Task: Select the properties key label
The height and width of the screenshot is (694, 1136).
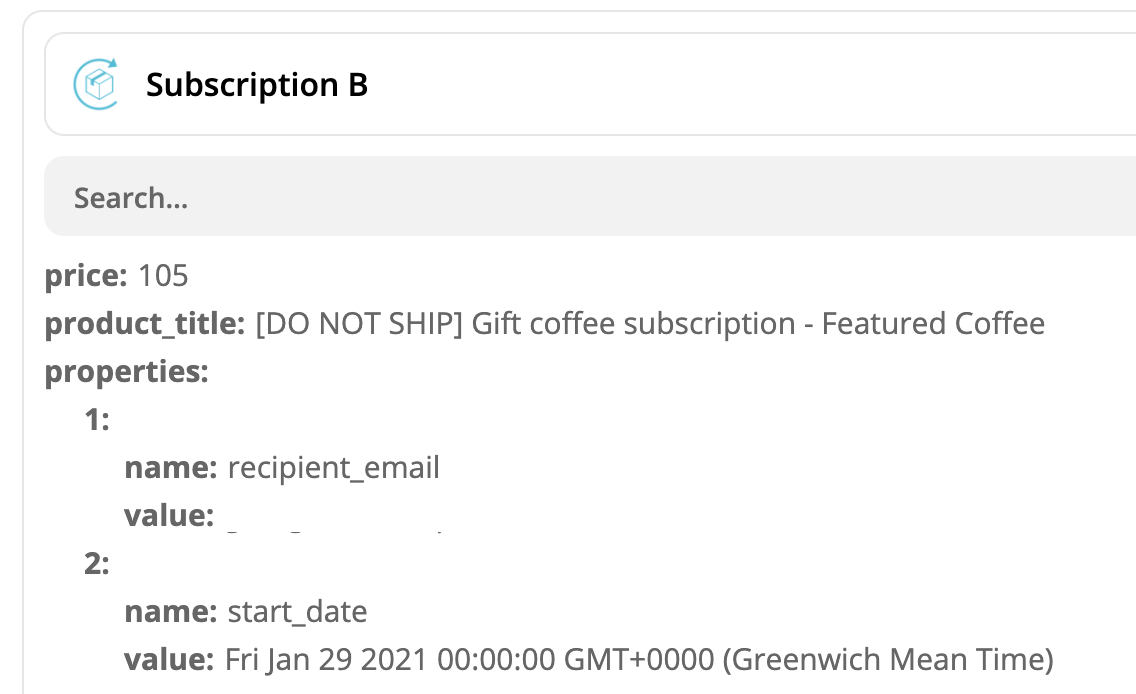Action: pos(127,372)
